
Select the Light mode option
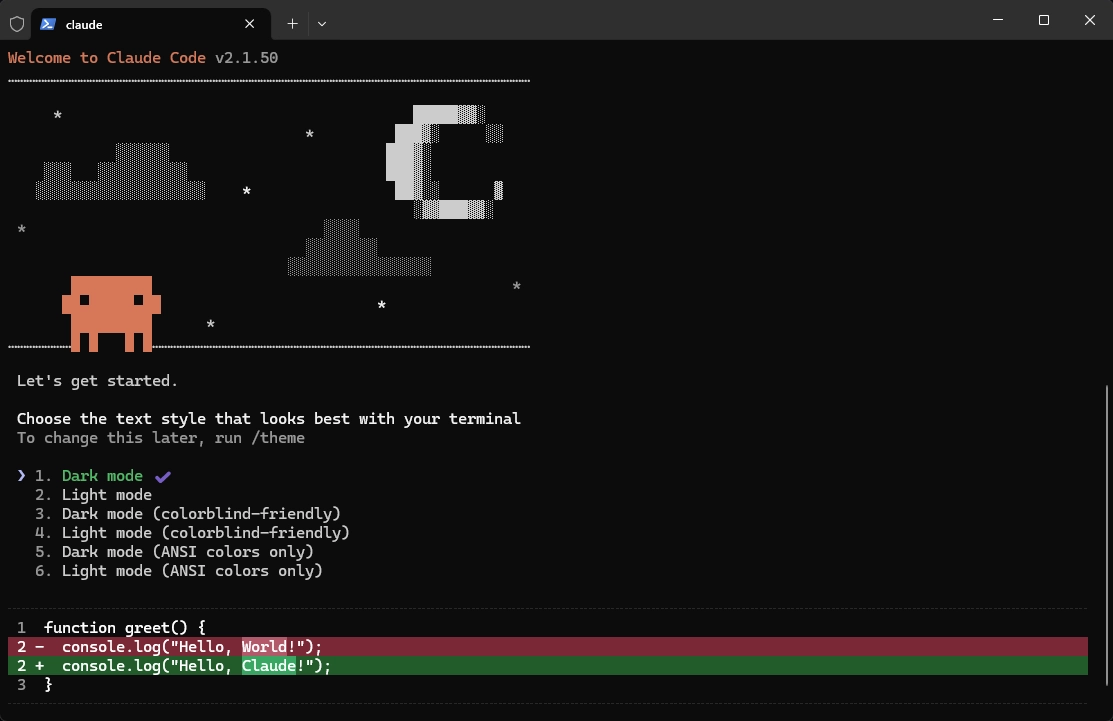106,495
